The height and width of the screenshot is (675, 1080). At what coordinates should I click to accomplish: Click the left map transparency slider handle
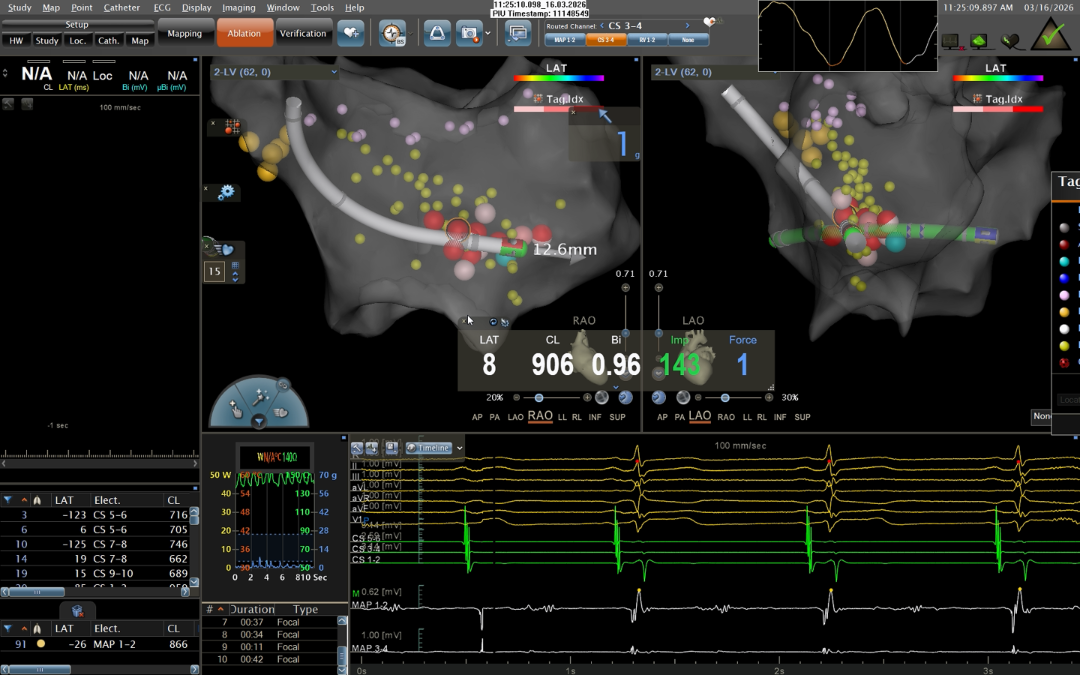tap(539, 398)
